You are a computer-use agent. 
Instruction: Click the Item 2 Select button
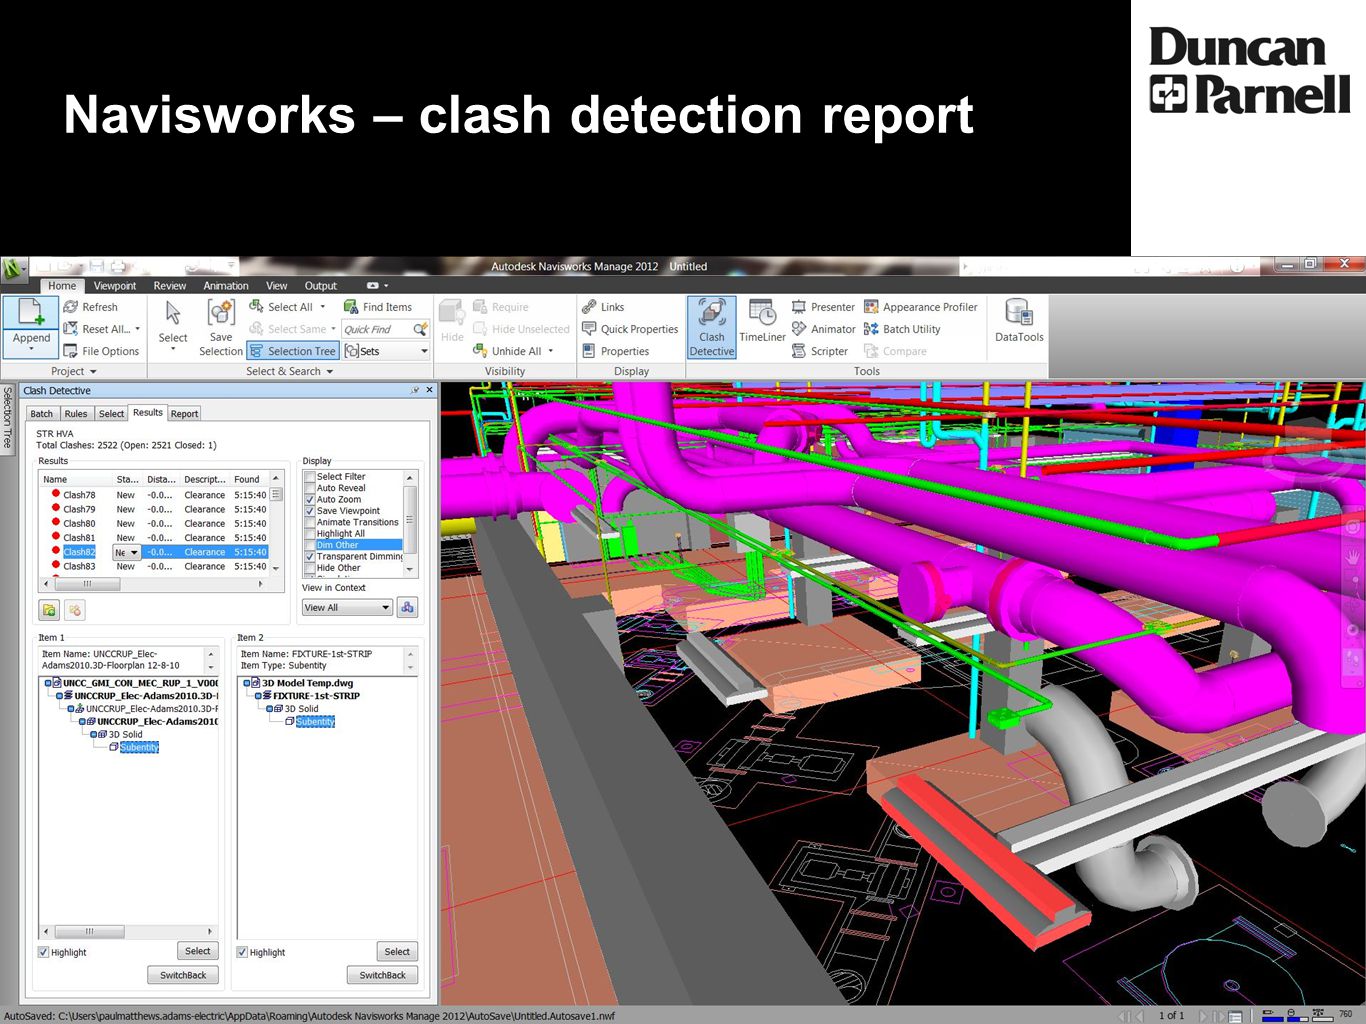point(397,952)
